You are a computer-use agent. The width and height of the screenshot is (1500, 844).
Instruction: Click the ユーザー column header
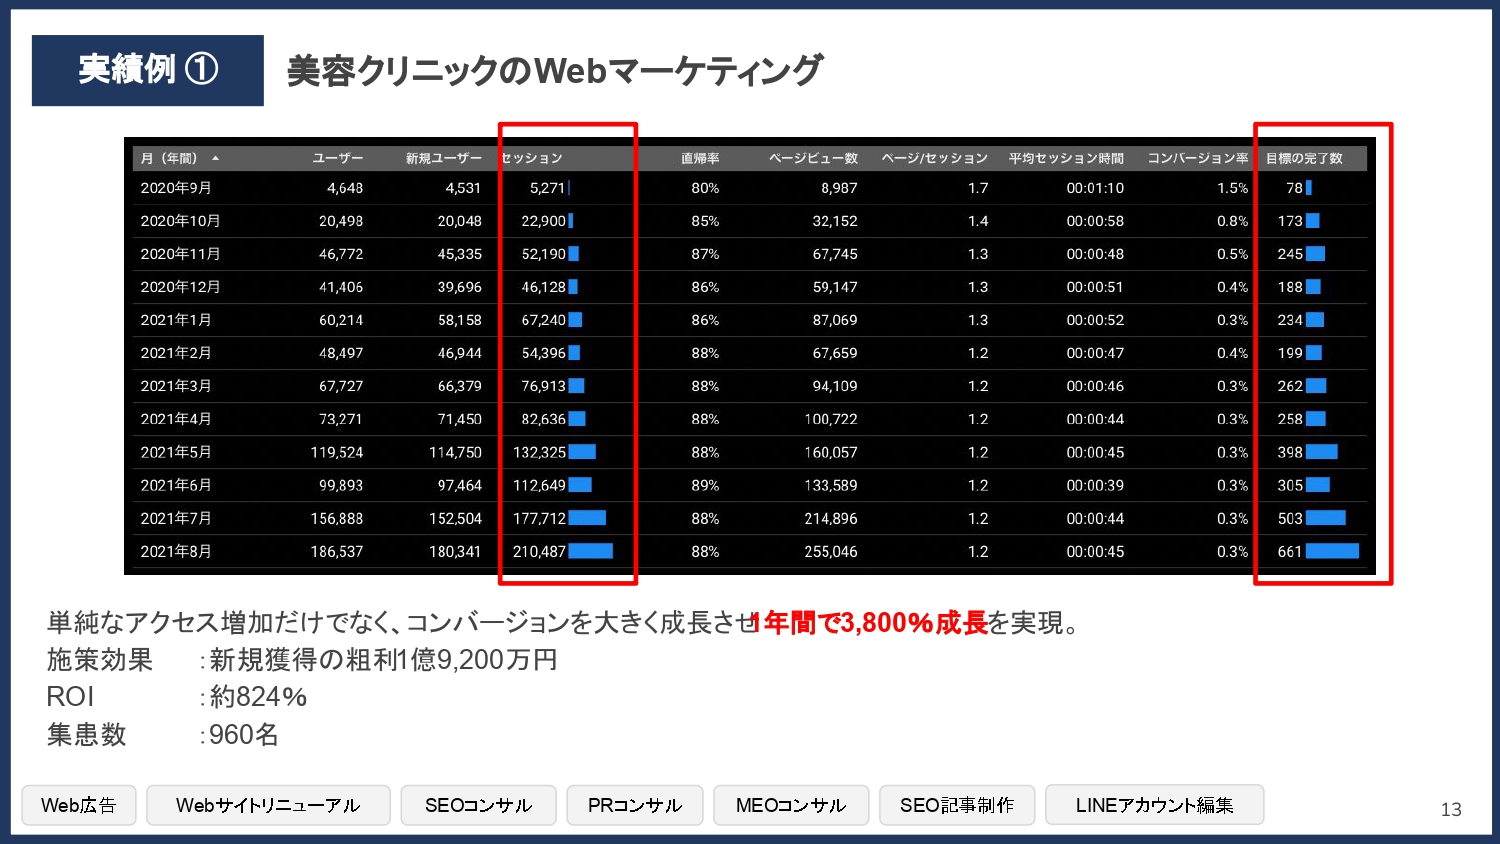click(338, 158)
